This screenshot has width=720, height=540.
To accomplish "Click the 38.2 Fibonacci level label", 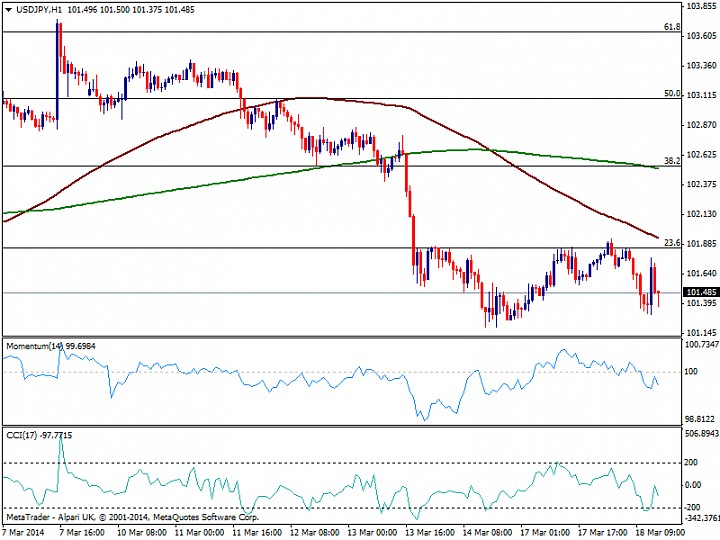I will pos(672,161).
